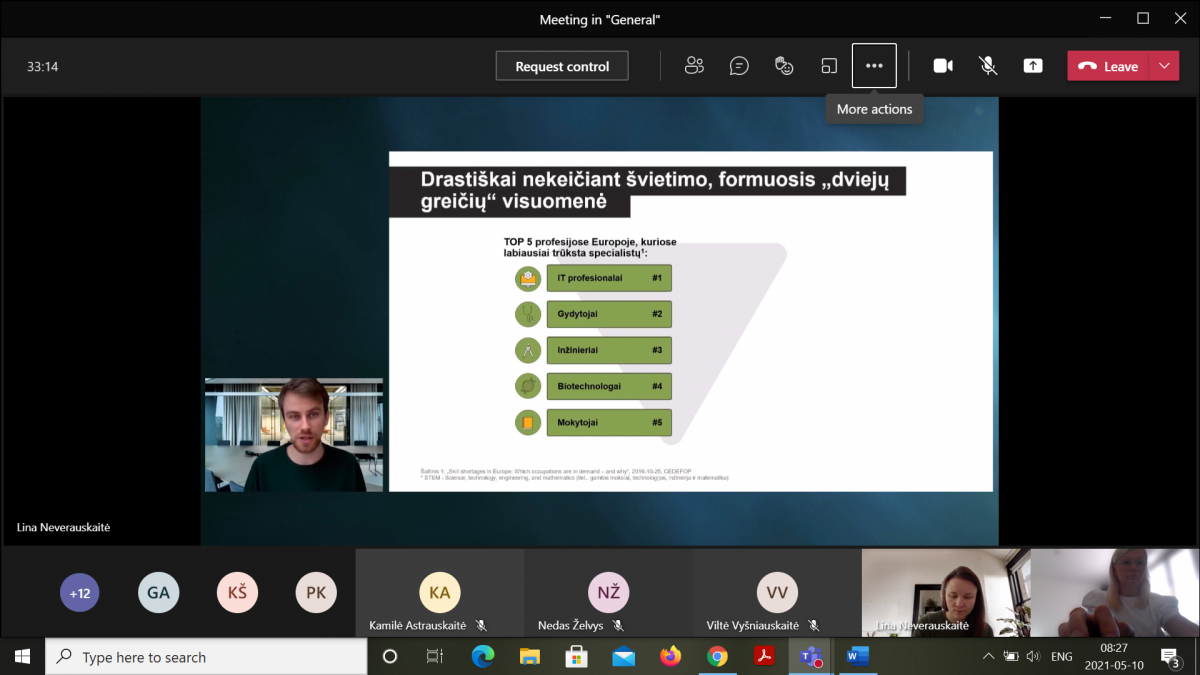Toggle the camera on or off
The image size is (1200, 675).
(x=942, y=66)
